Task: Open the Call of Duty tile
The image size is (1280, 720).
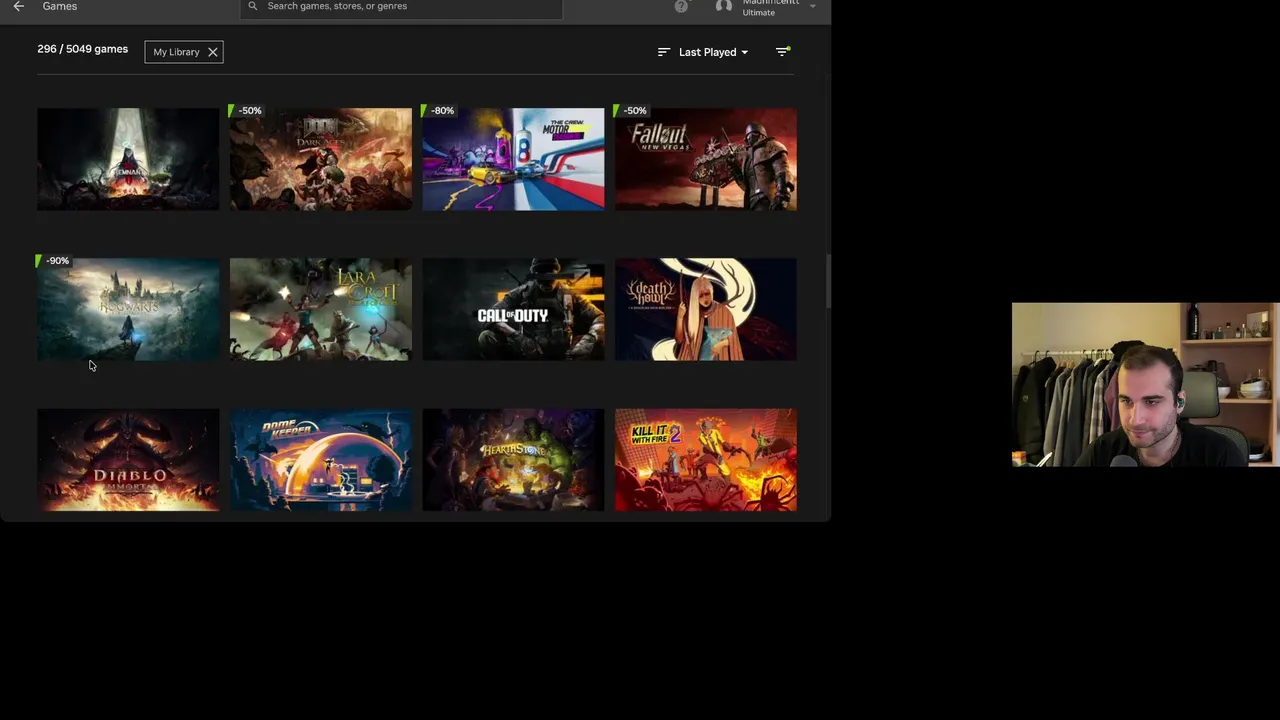Action: [x=513, y=309]
